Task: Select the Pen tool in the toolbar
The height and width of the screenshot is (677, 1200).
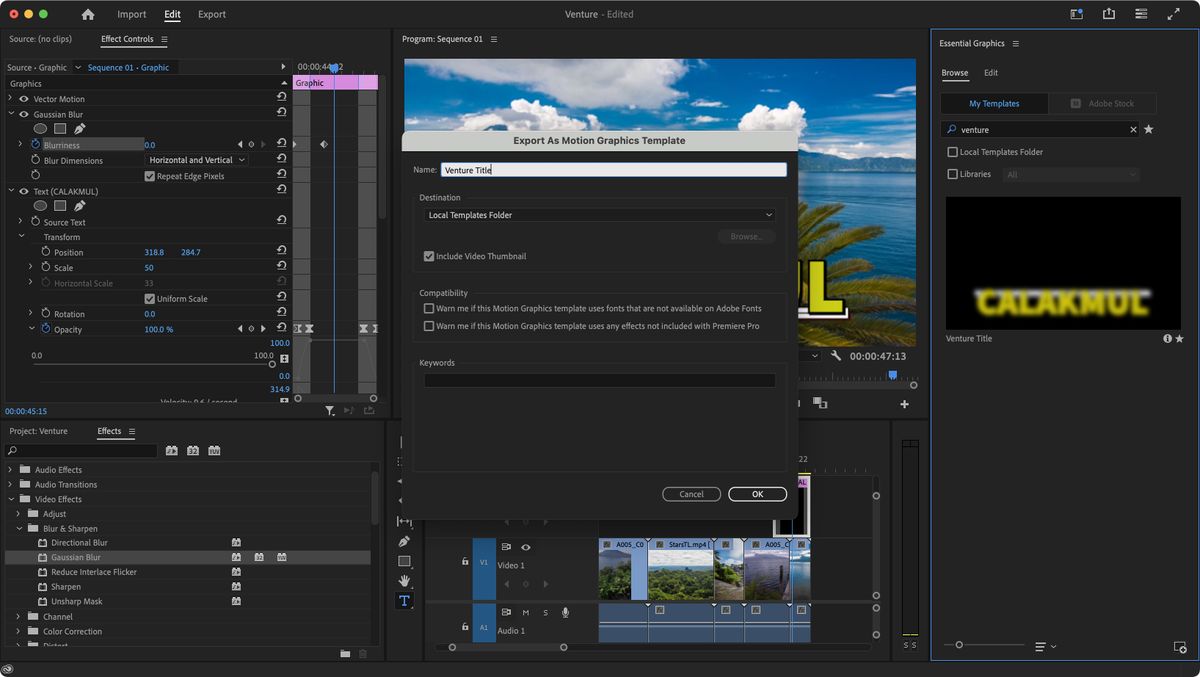Action: (404, 541)
